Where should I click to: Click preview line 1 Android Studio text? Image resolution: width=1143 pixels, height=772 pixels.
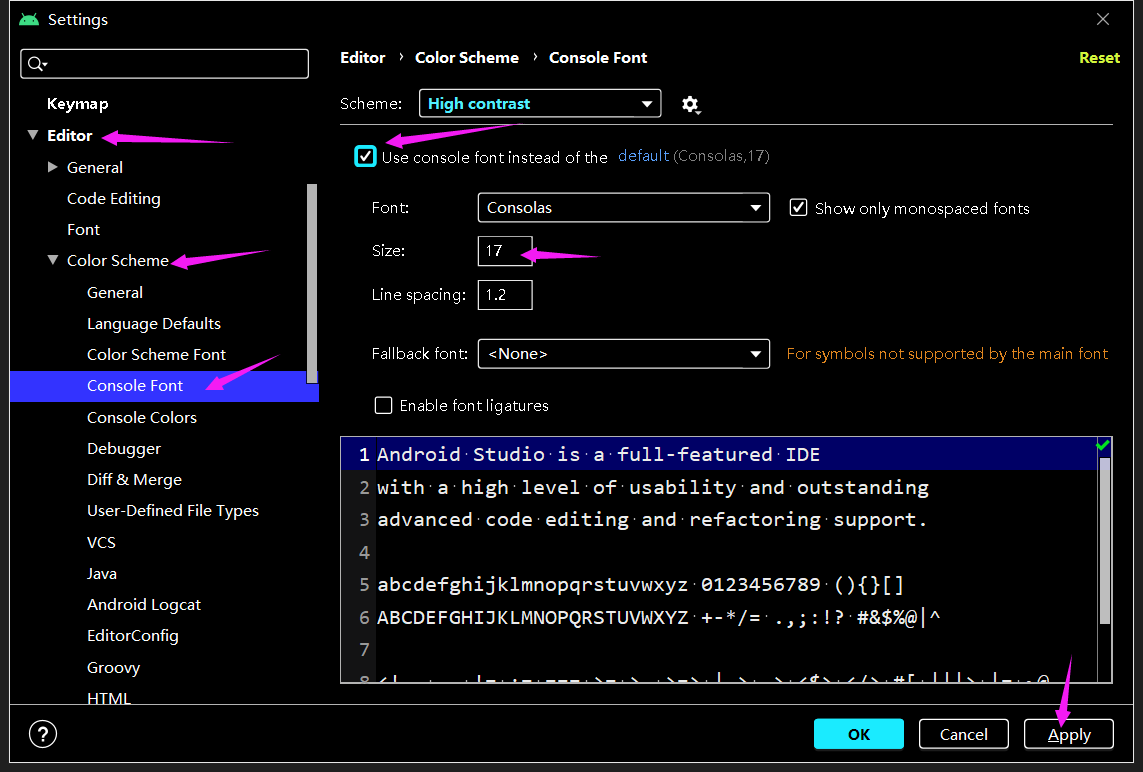pos(598,455)
